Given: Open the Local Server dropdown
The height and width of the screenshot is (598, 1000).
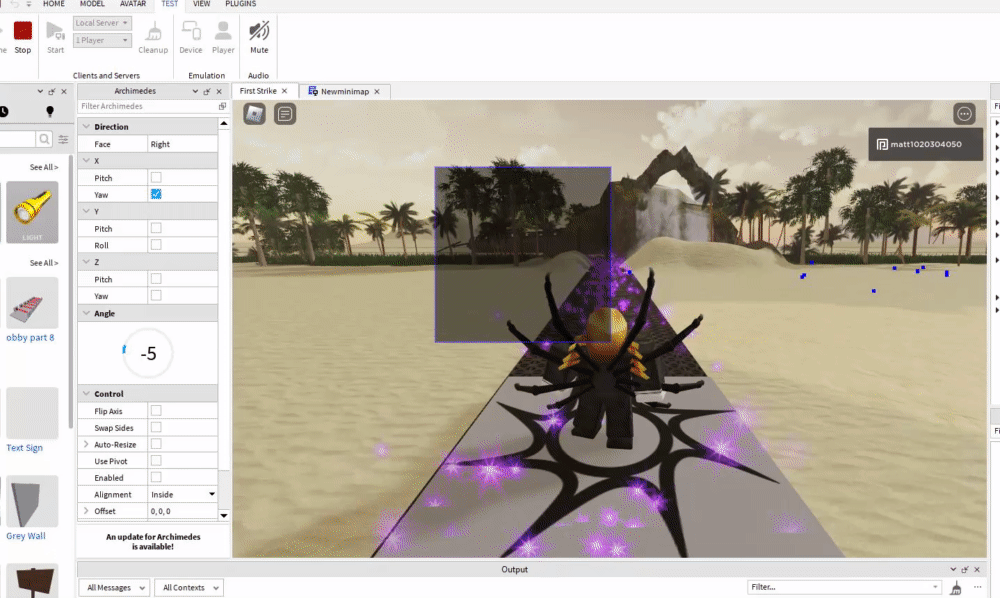Looking at the screenshot, I should point(102,23).
